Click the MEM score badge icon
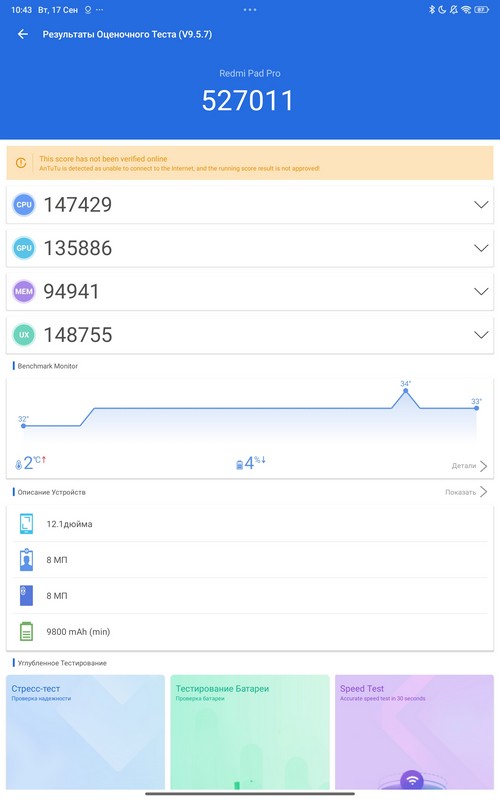 [x=24, y=291]
